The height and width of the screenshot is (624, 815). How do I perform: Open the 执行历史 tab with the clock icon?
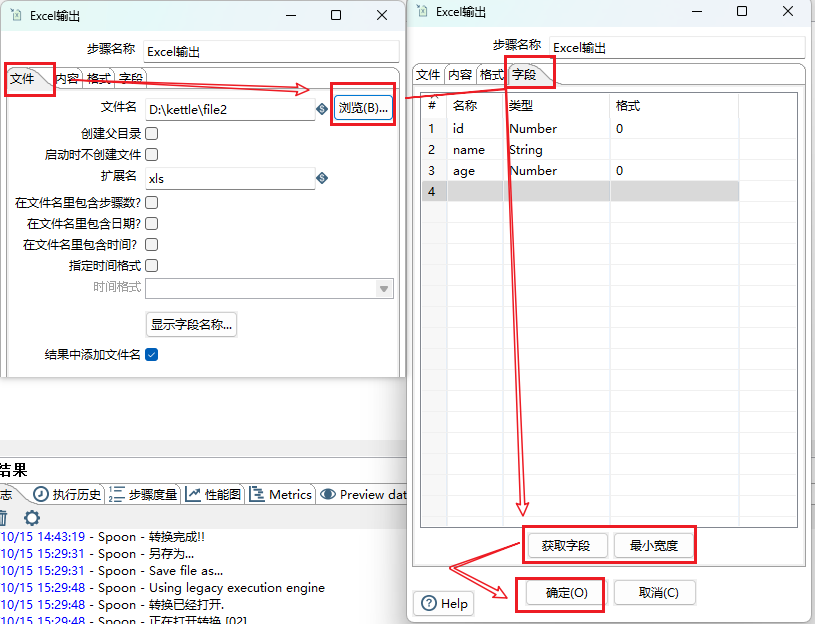(x=67, y=494)
